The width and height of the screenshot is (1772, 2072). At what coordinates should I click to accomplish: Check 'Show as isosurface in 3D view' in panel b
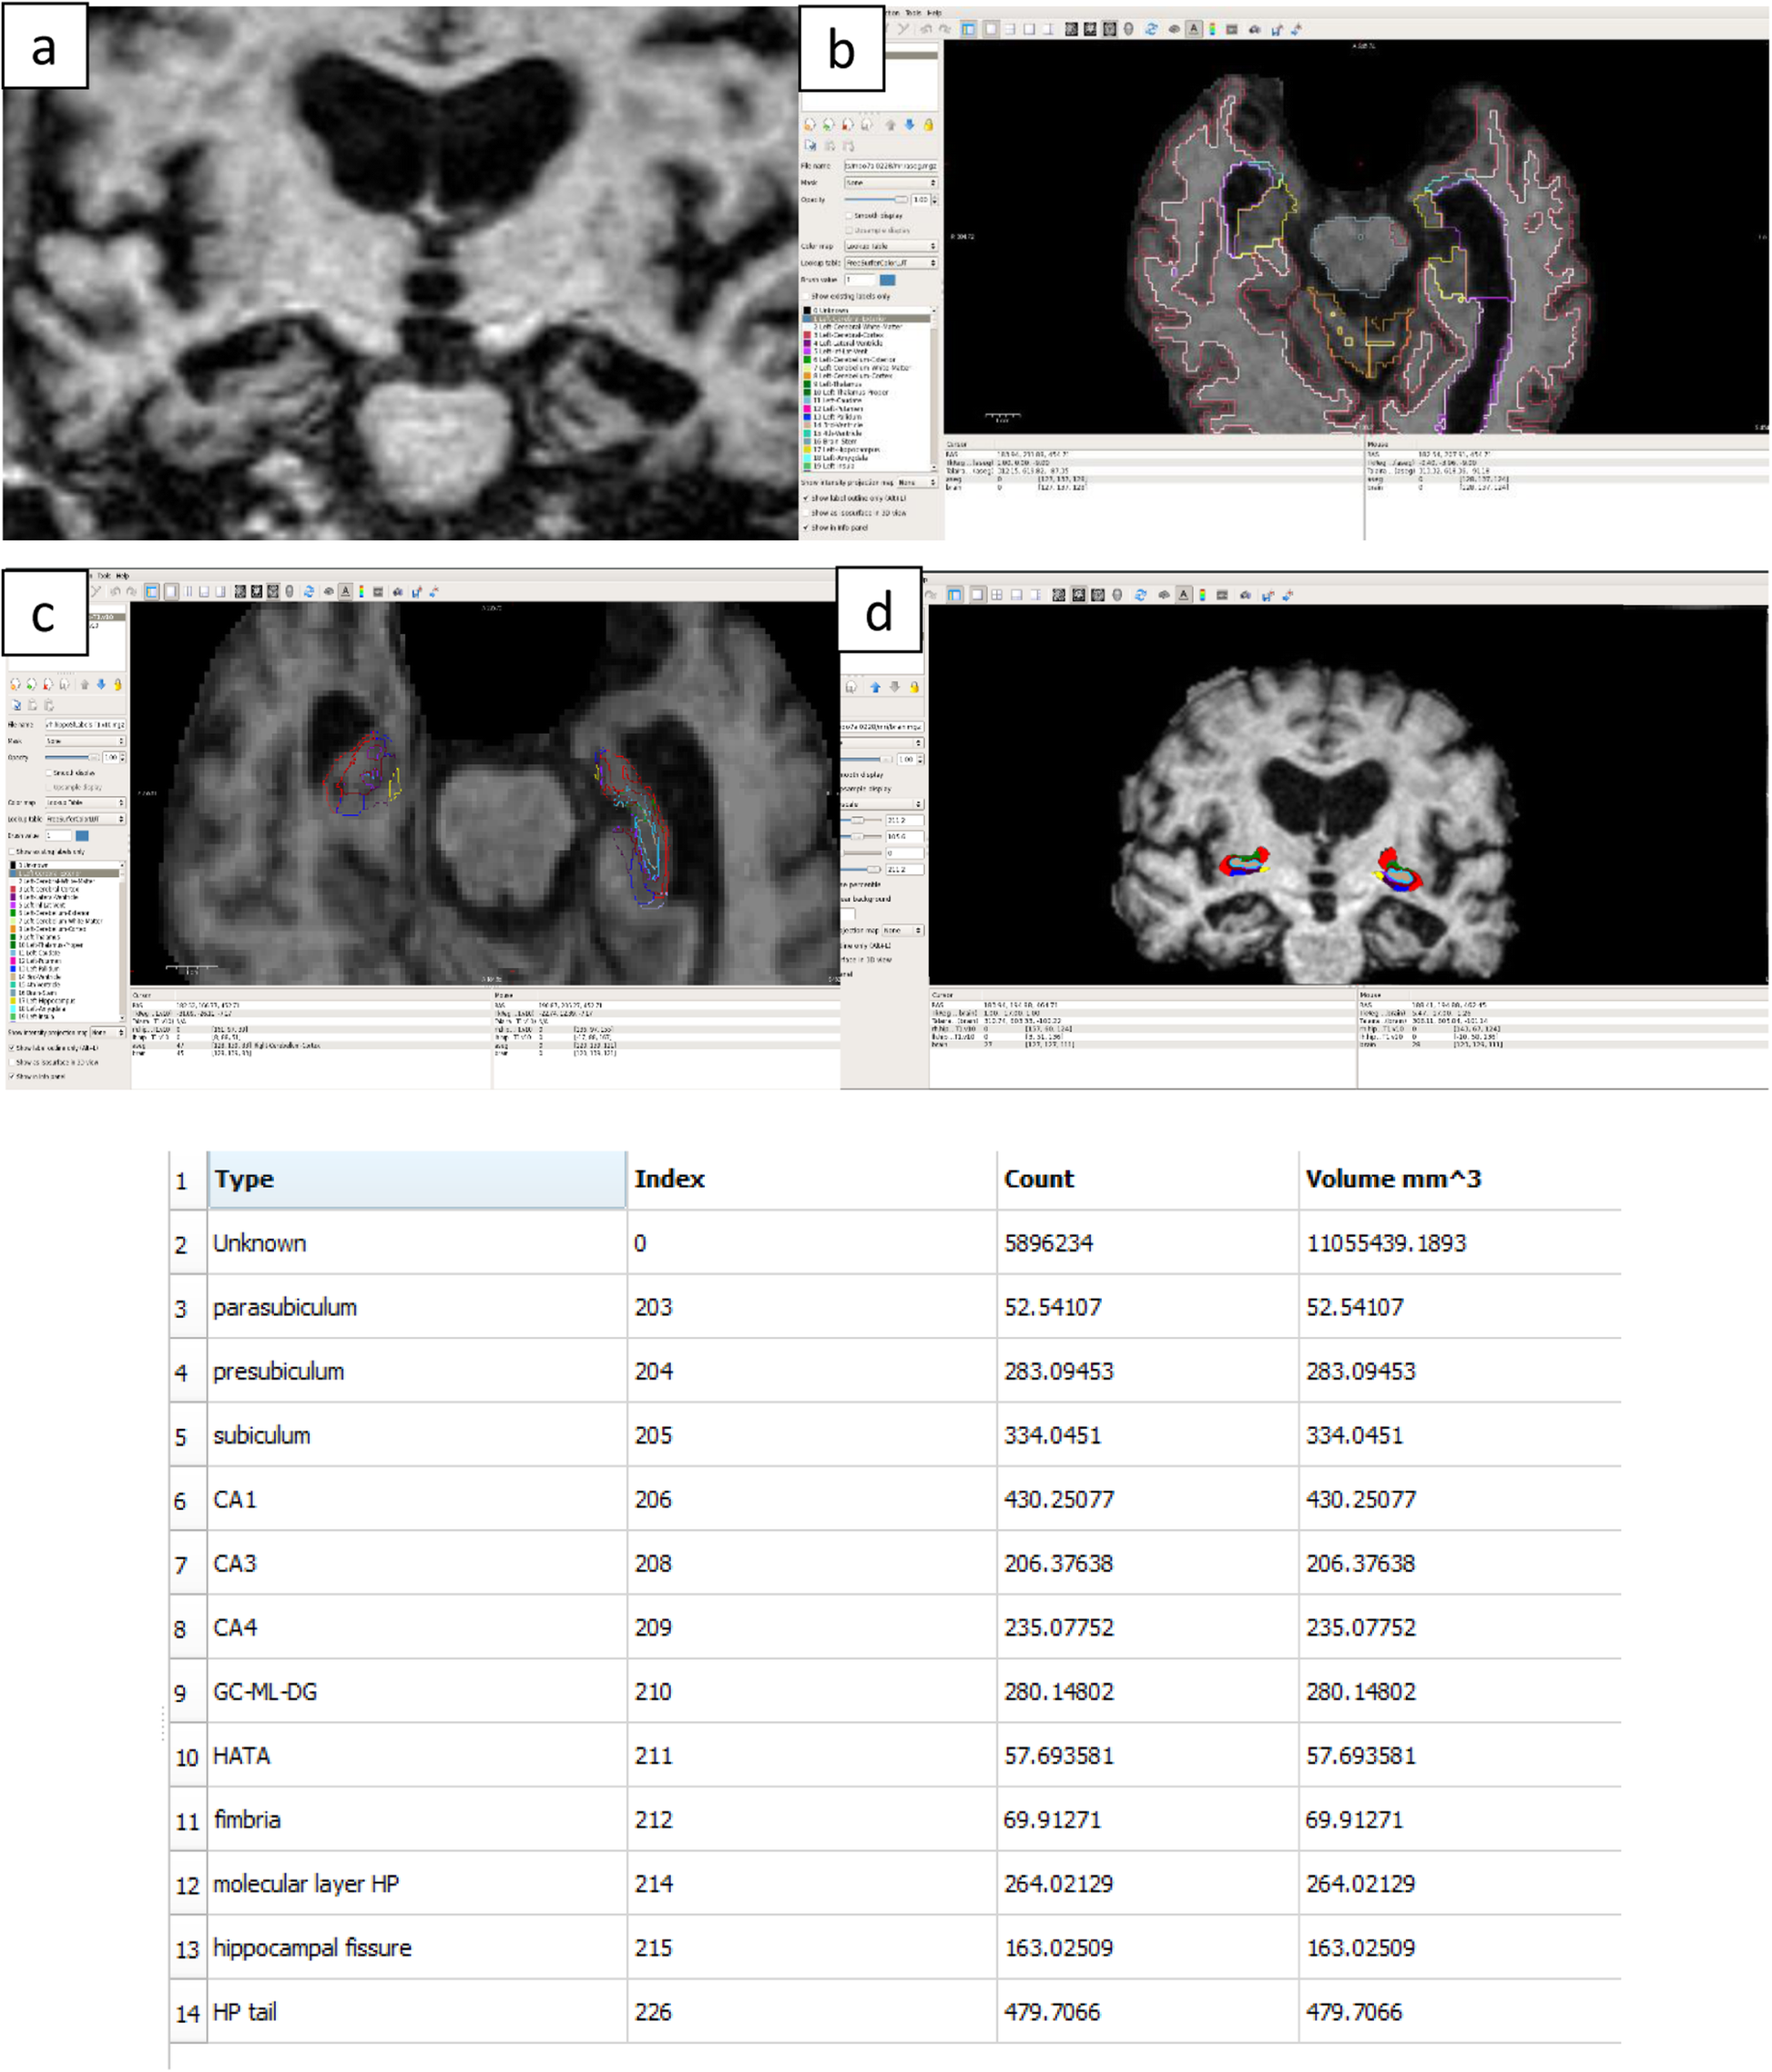(806, 512)
